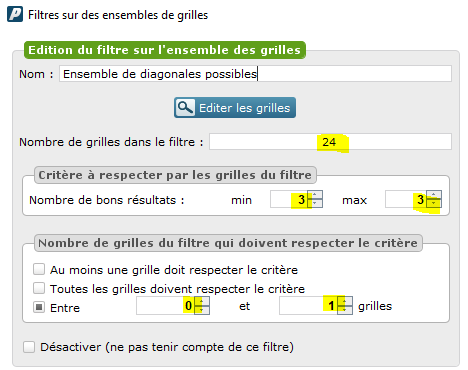Click the max value field showing 3
Image resolution: width=468 pixels, height=370 pixels.
[406, 199]
